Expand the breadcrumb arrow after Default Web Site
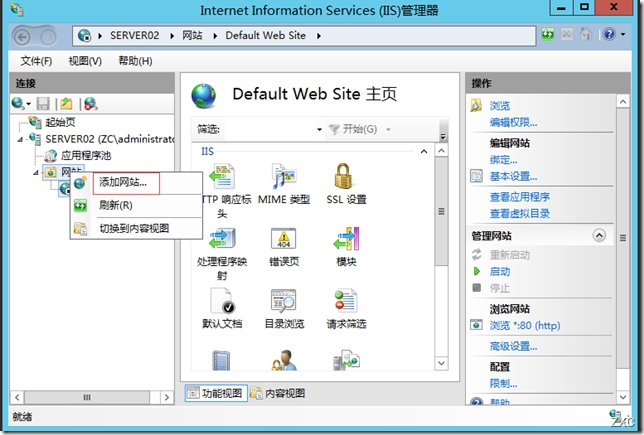This screenshot has height=435, width=644. (319, 36)
